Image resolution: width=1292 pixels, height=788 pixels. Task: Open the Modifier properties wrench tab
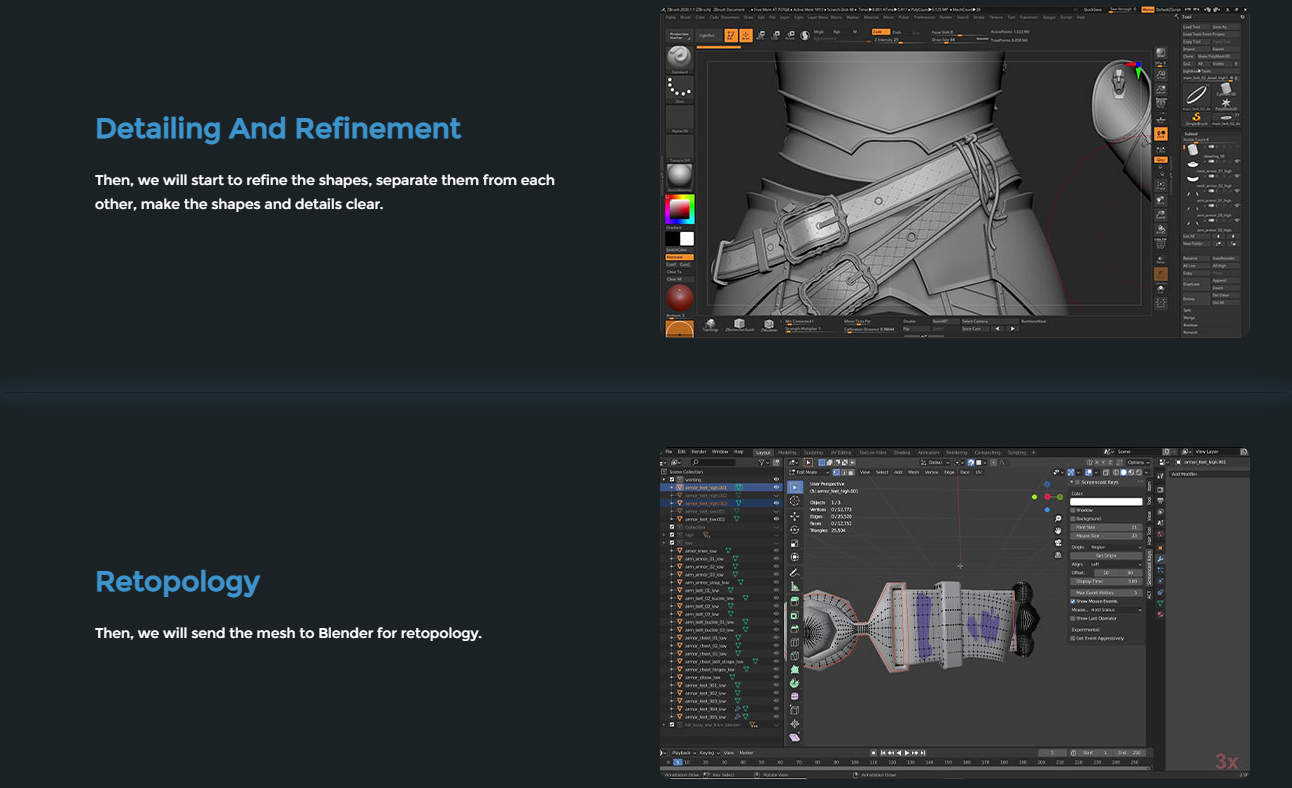coord(1161,559)
